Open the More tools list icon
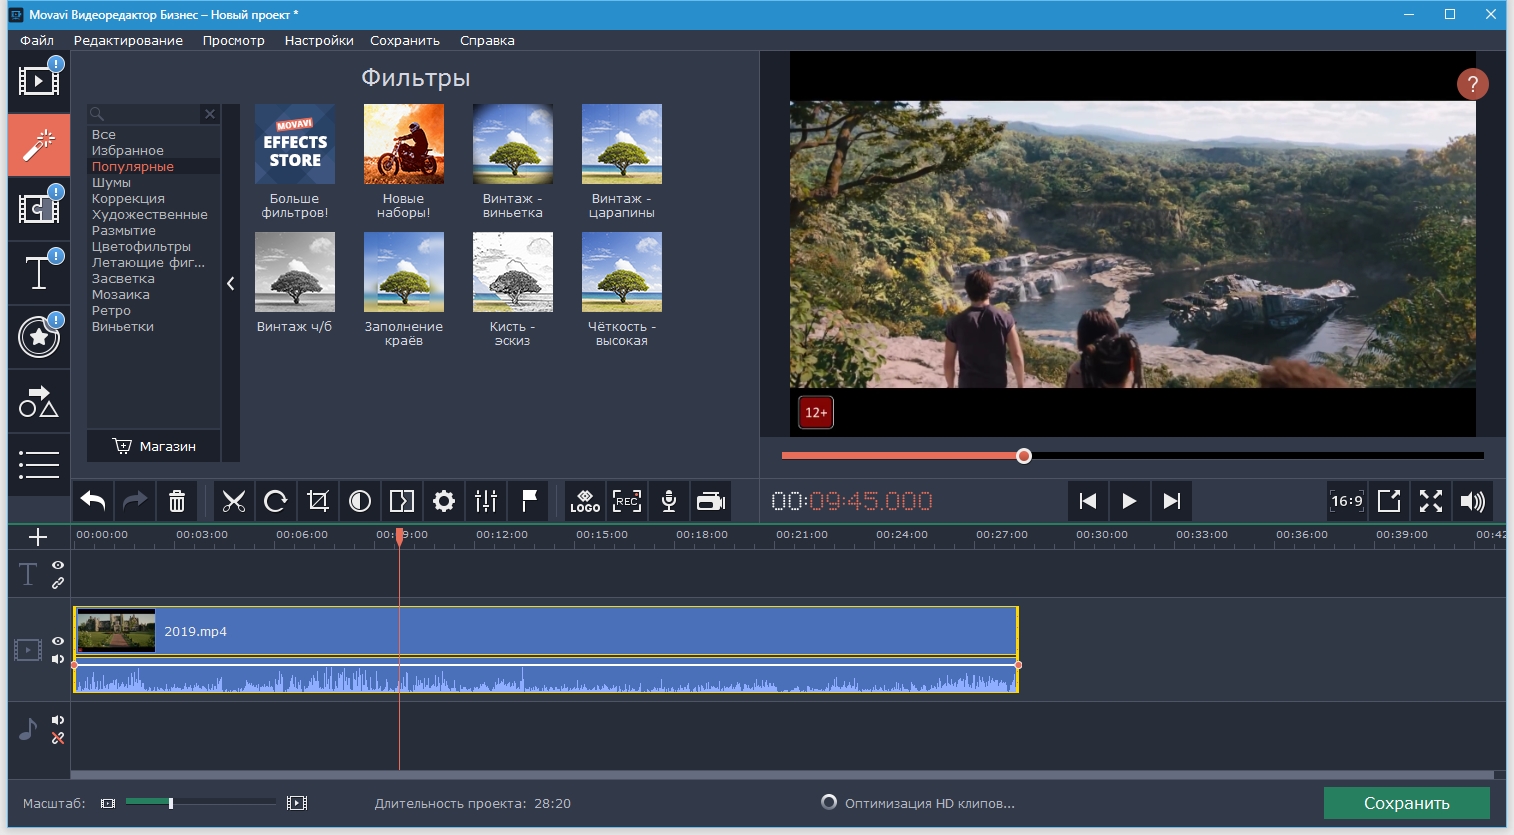Viewport: 1514px width, 835px height. (x=39, y=464)
